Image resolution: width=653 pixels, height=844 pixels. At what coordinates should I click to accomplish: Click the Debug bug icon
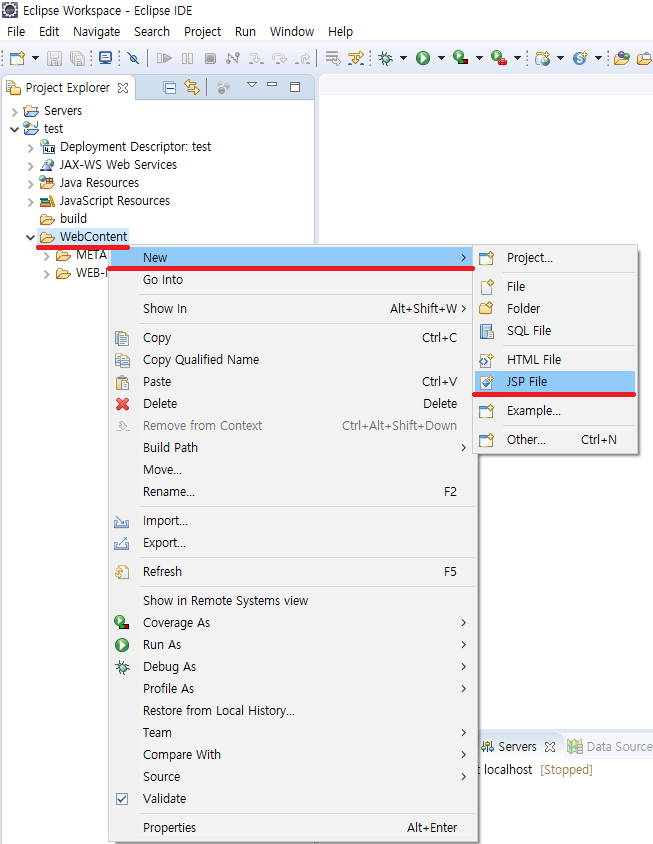[385, 58]
